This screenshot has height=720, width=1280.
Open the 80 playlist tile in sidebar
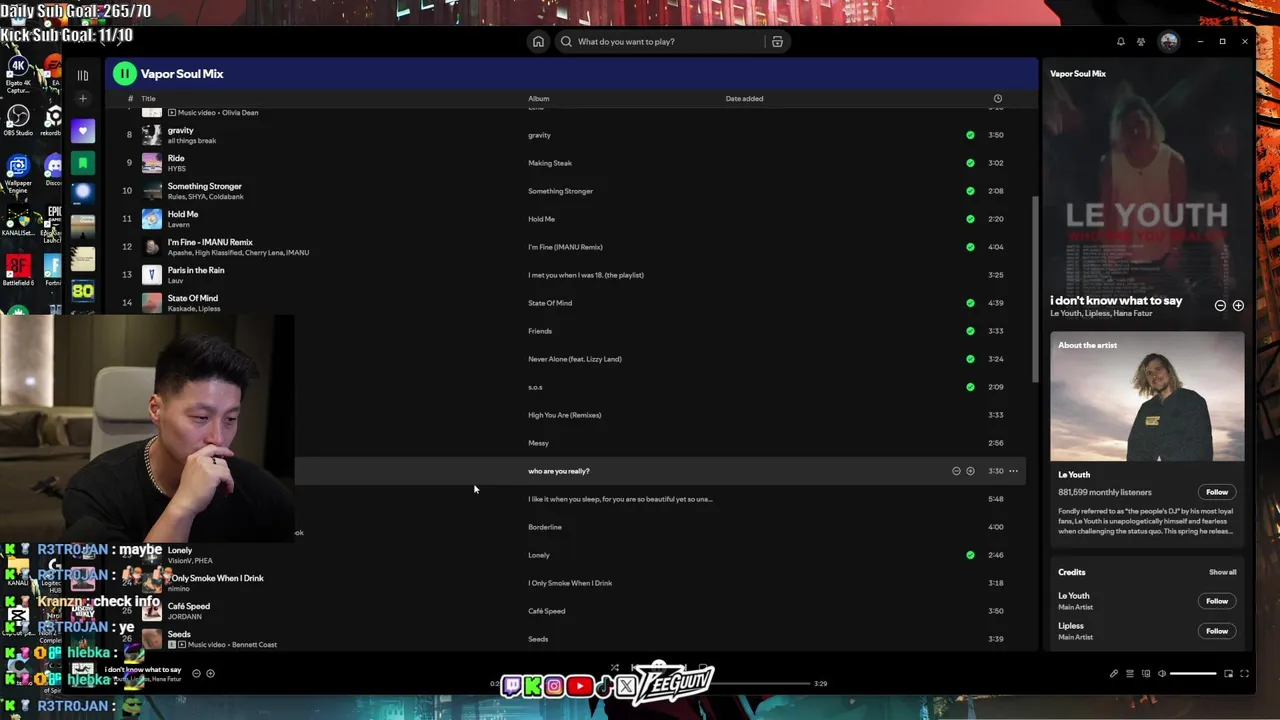83,291
